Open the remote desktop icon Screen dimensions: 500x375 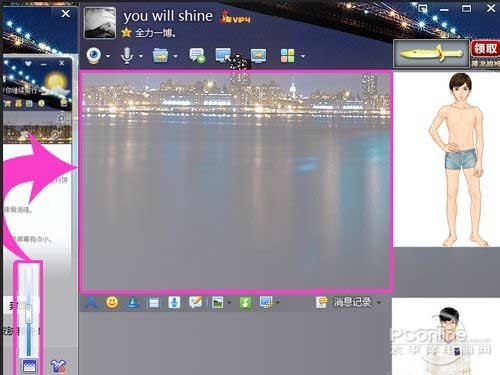pos(224,55)
